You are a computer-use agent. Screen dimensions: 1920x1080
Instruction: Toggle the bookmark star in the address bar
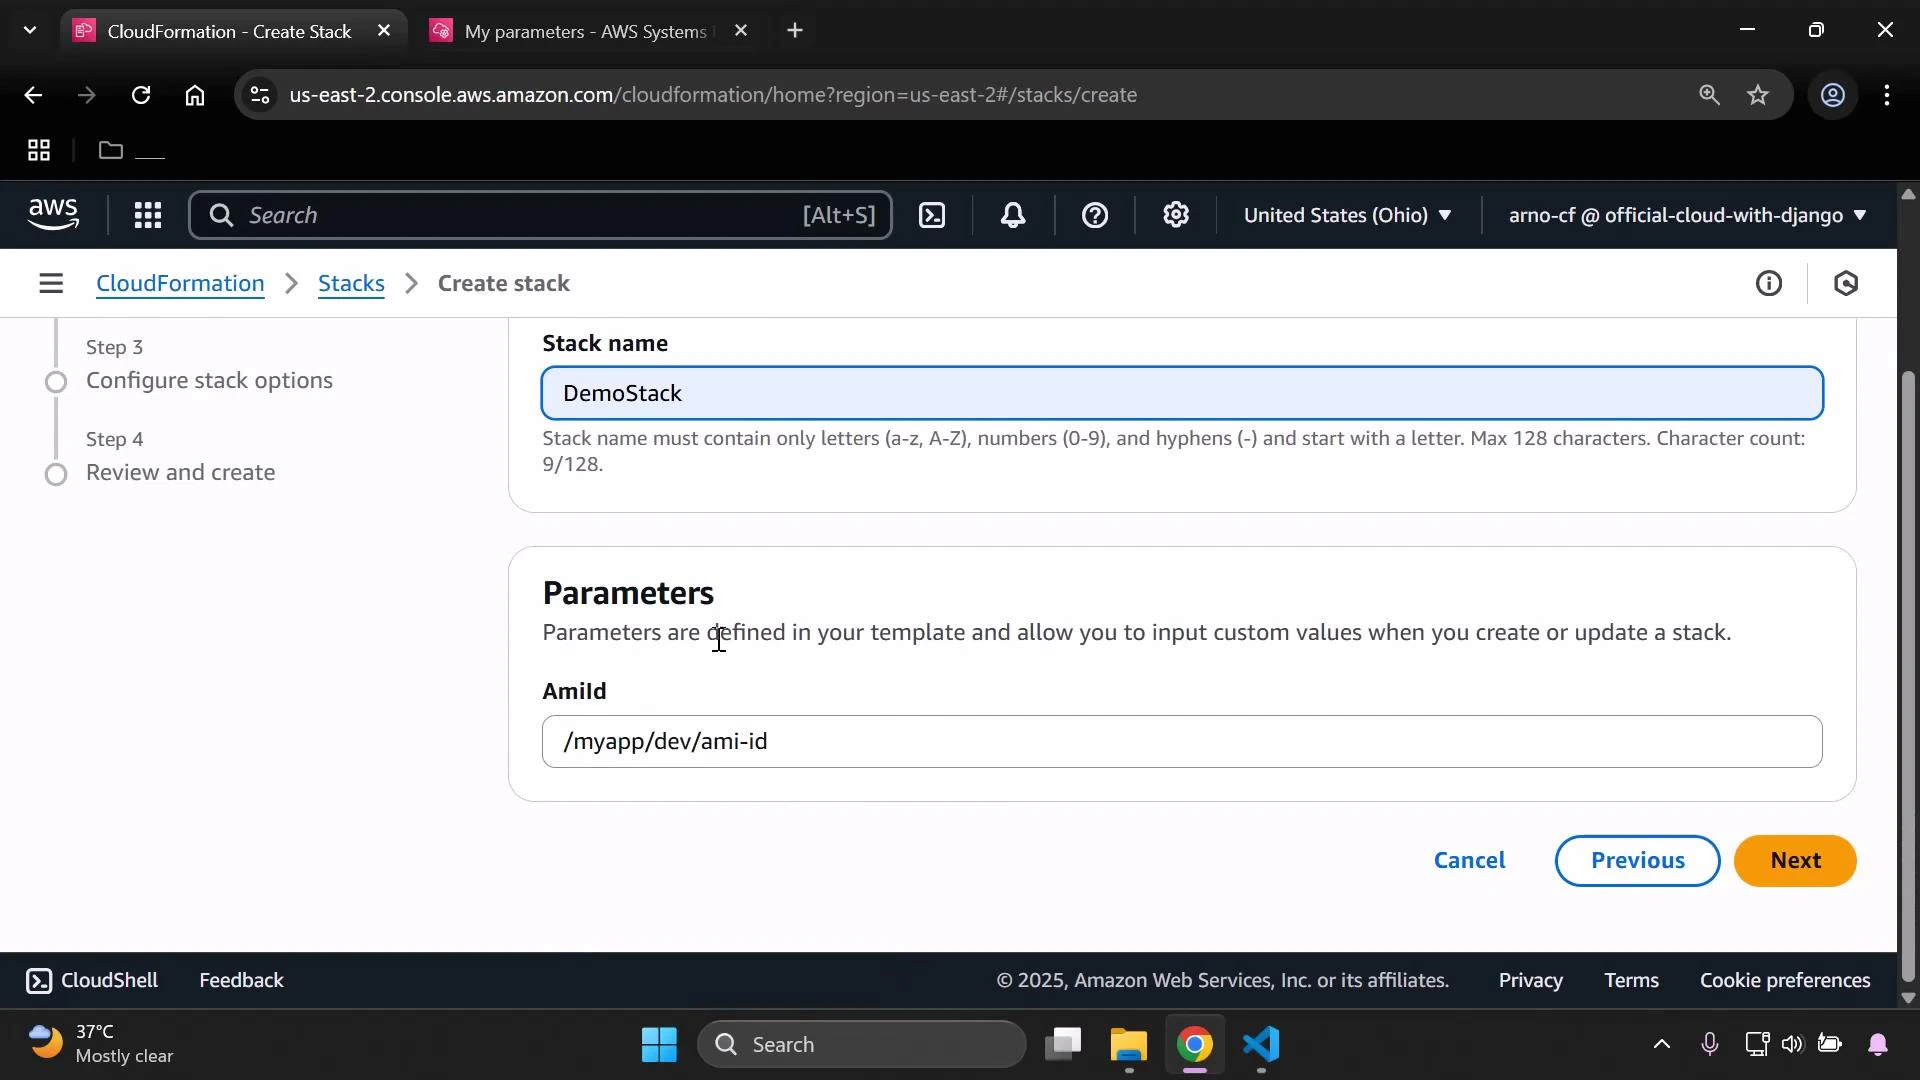1758,95
